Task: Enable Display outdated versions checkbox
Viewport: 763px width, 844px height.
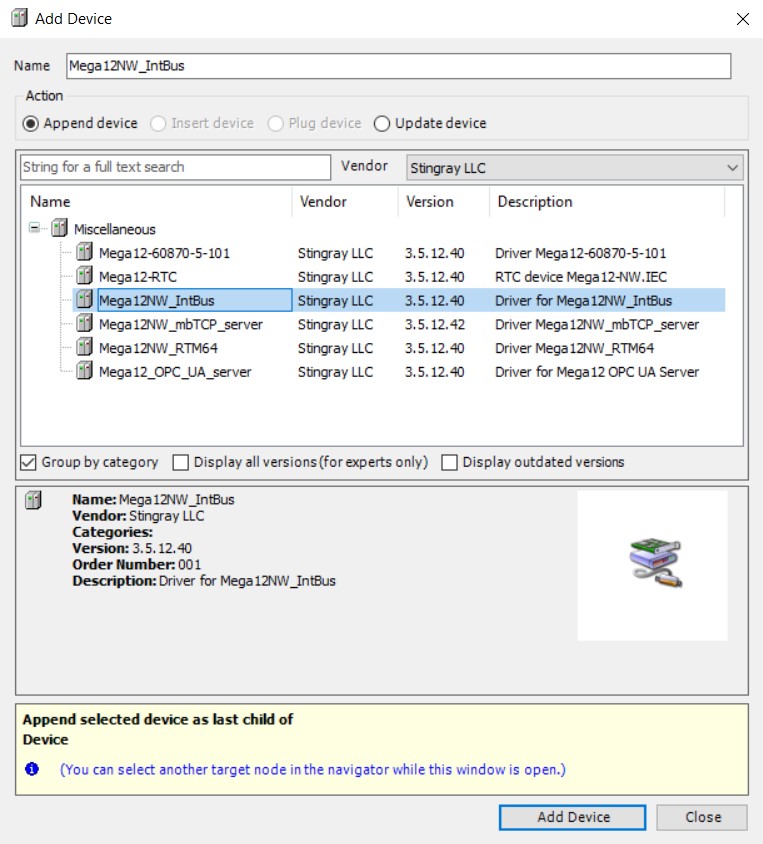Action: coord(450,462)
